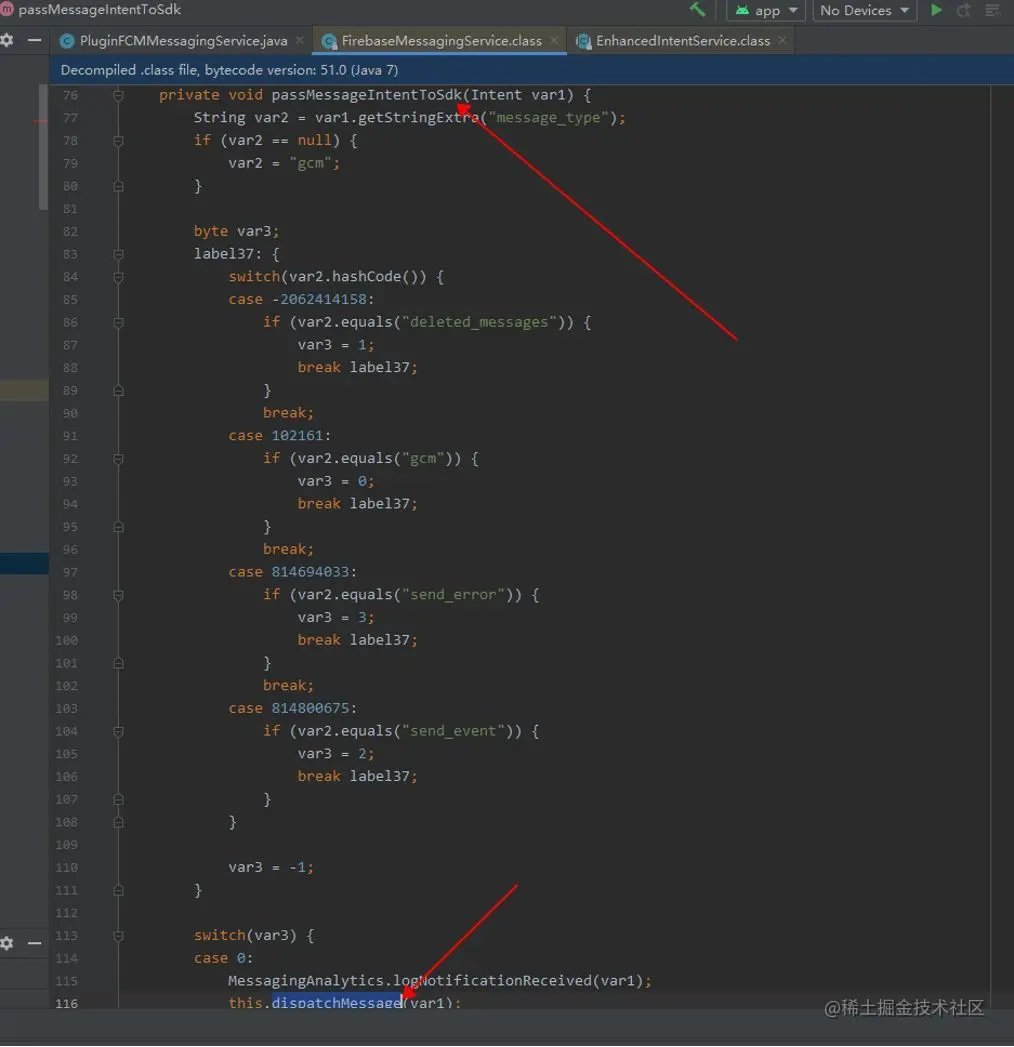Click var3 = -1 on line 110
The width and height of the screenshot is (1014, 1047).
tap(270, 867)
